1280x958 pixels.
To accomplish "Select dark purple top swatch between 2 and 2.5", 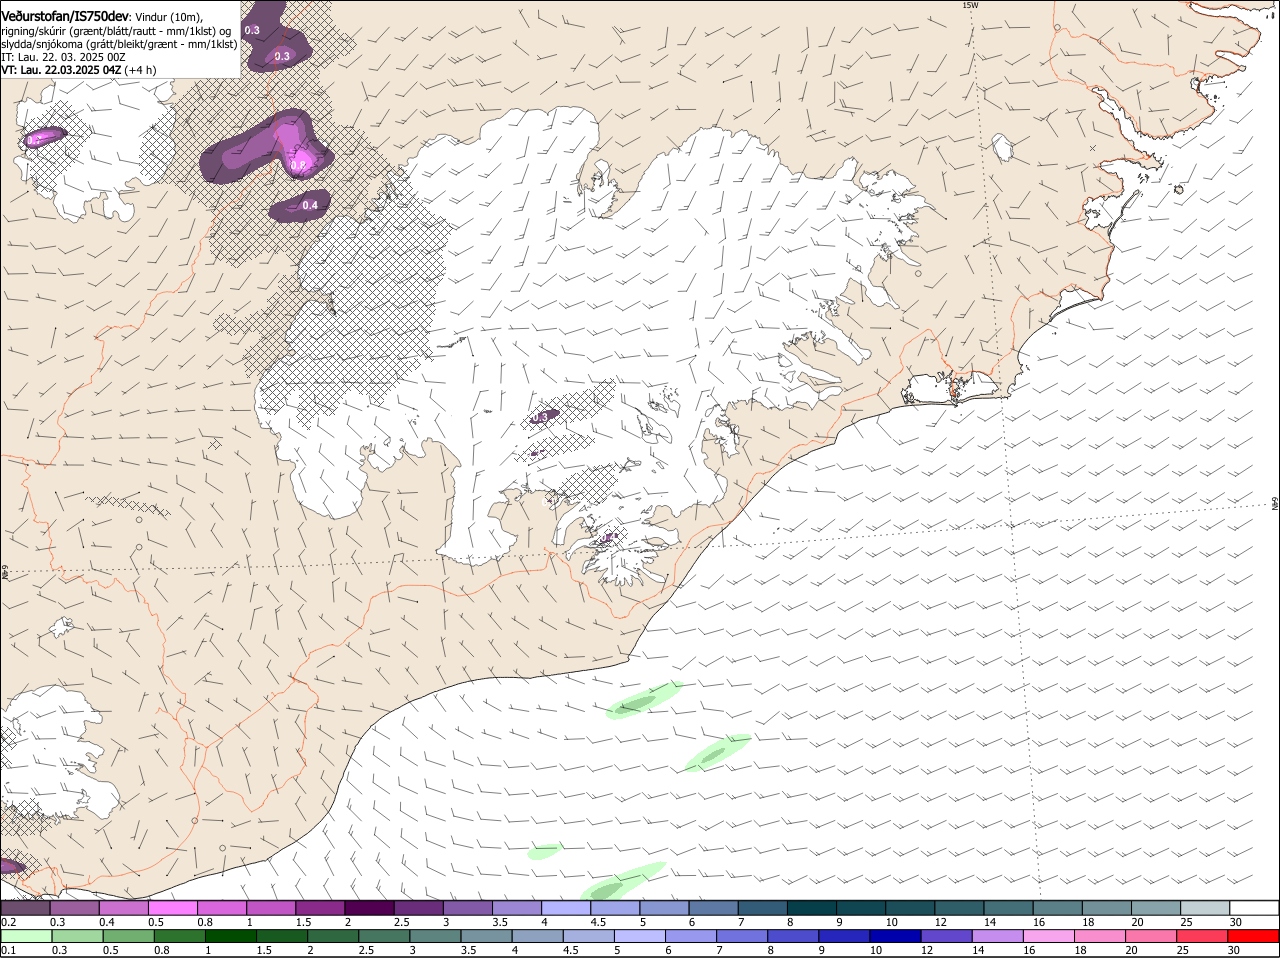I will [369, 908].
